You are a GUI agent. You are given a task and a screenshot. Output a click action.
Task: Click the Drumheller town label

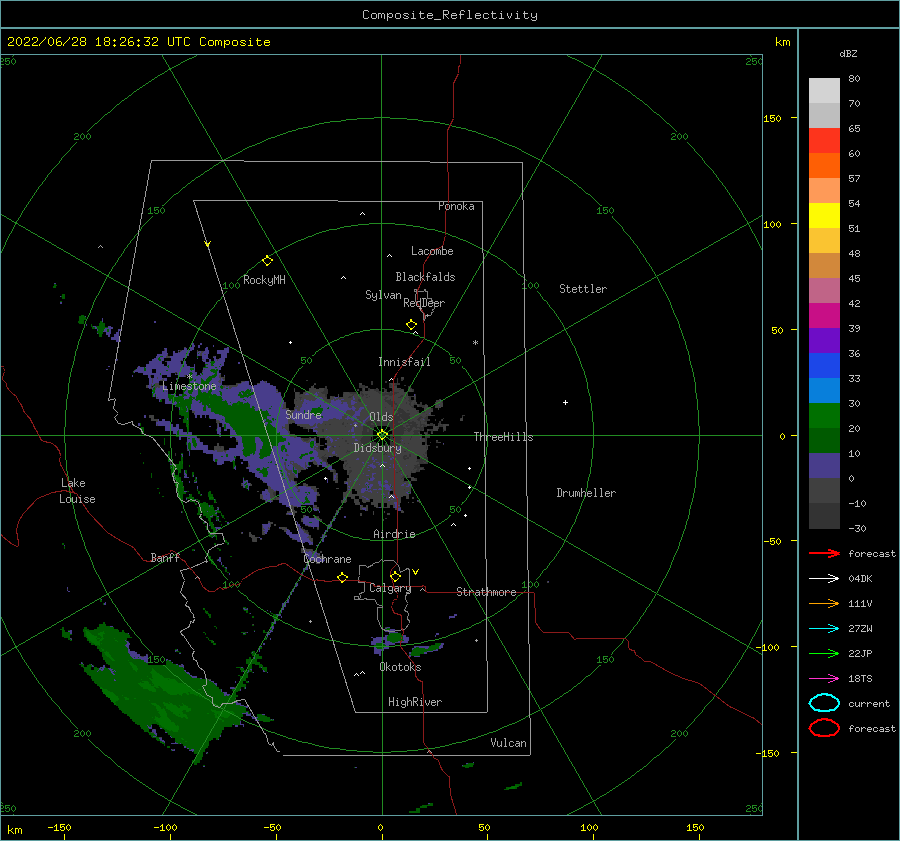[586, 493]
